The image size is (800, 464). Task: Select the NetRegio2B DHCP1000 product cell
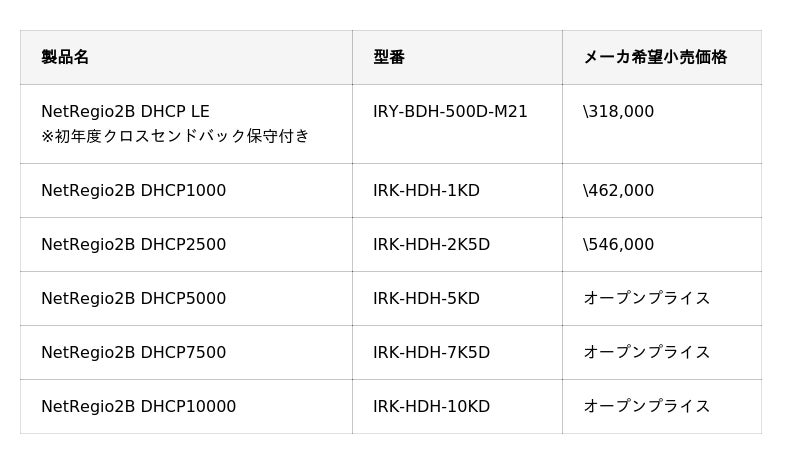133,191
